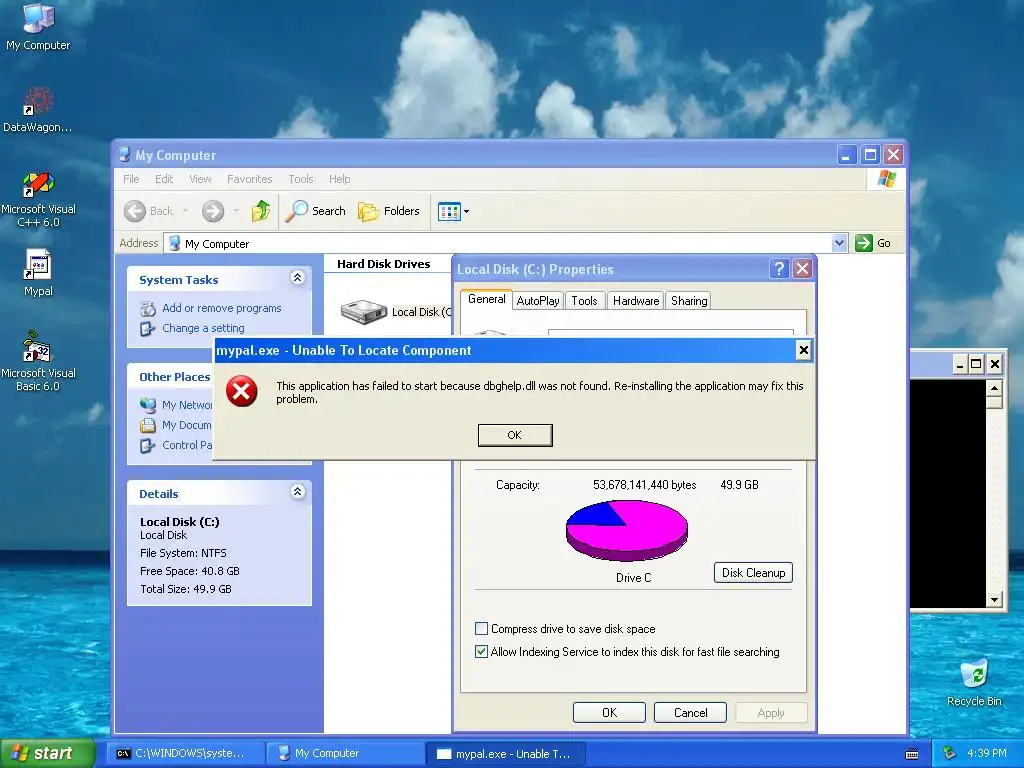This screenshot has width=1024, height=768.
Task: Click Free Space: 40.8 GB text
Action: tap(190, 571)
